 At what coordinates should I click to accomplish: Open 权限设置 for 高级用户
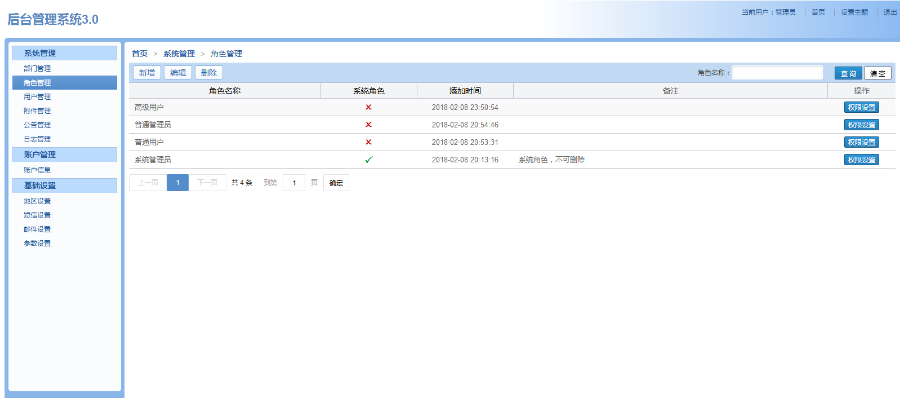(x=861, y=107)
